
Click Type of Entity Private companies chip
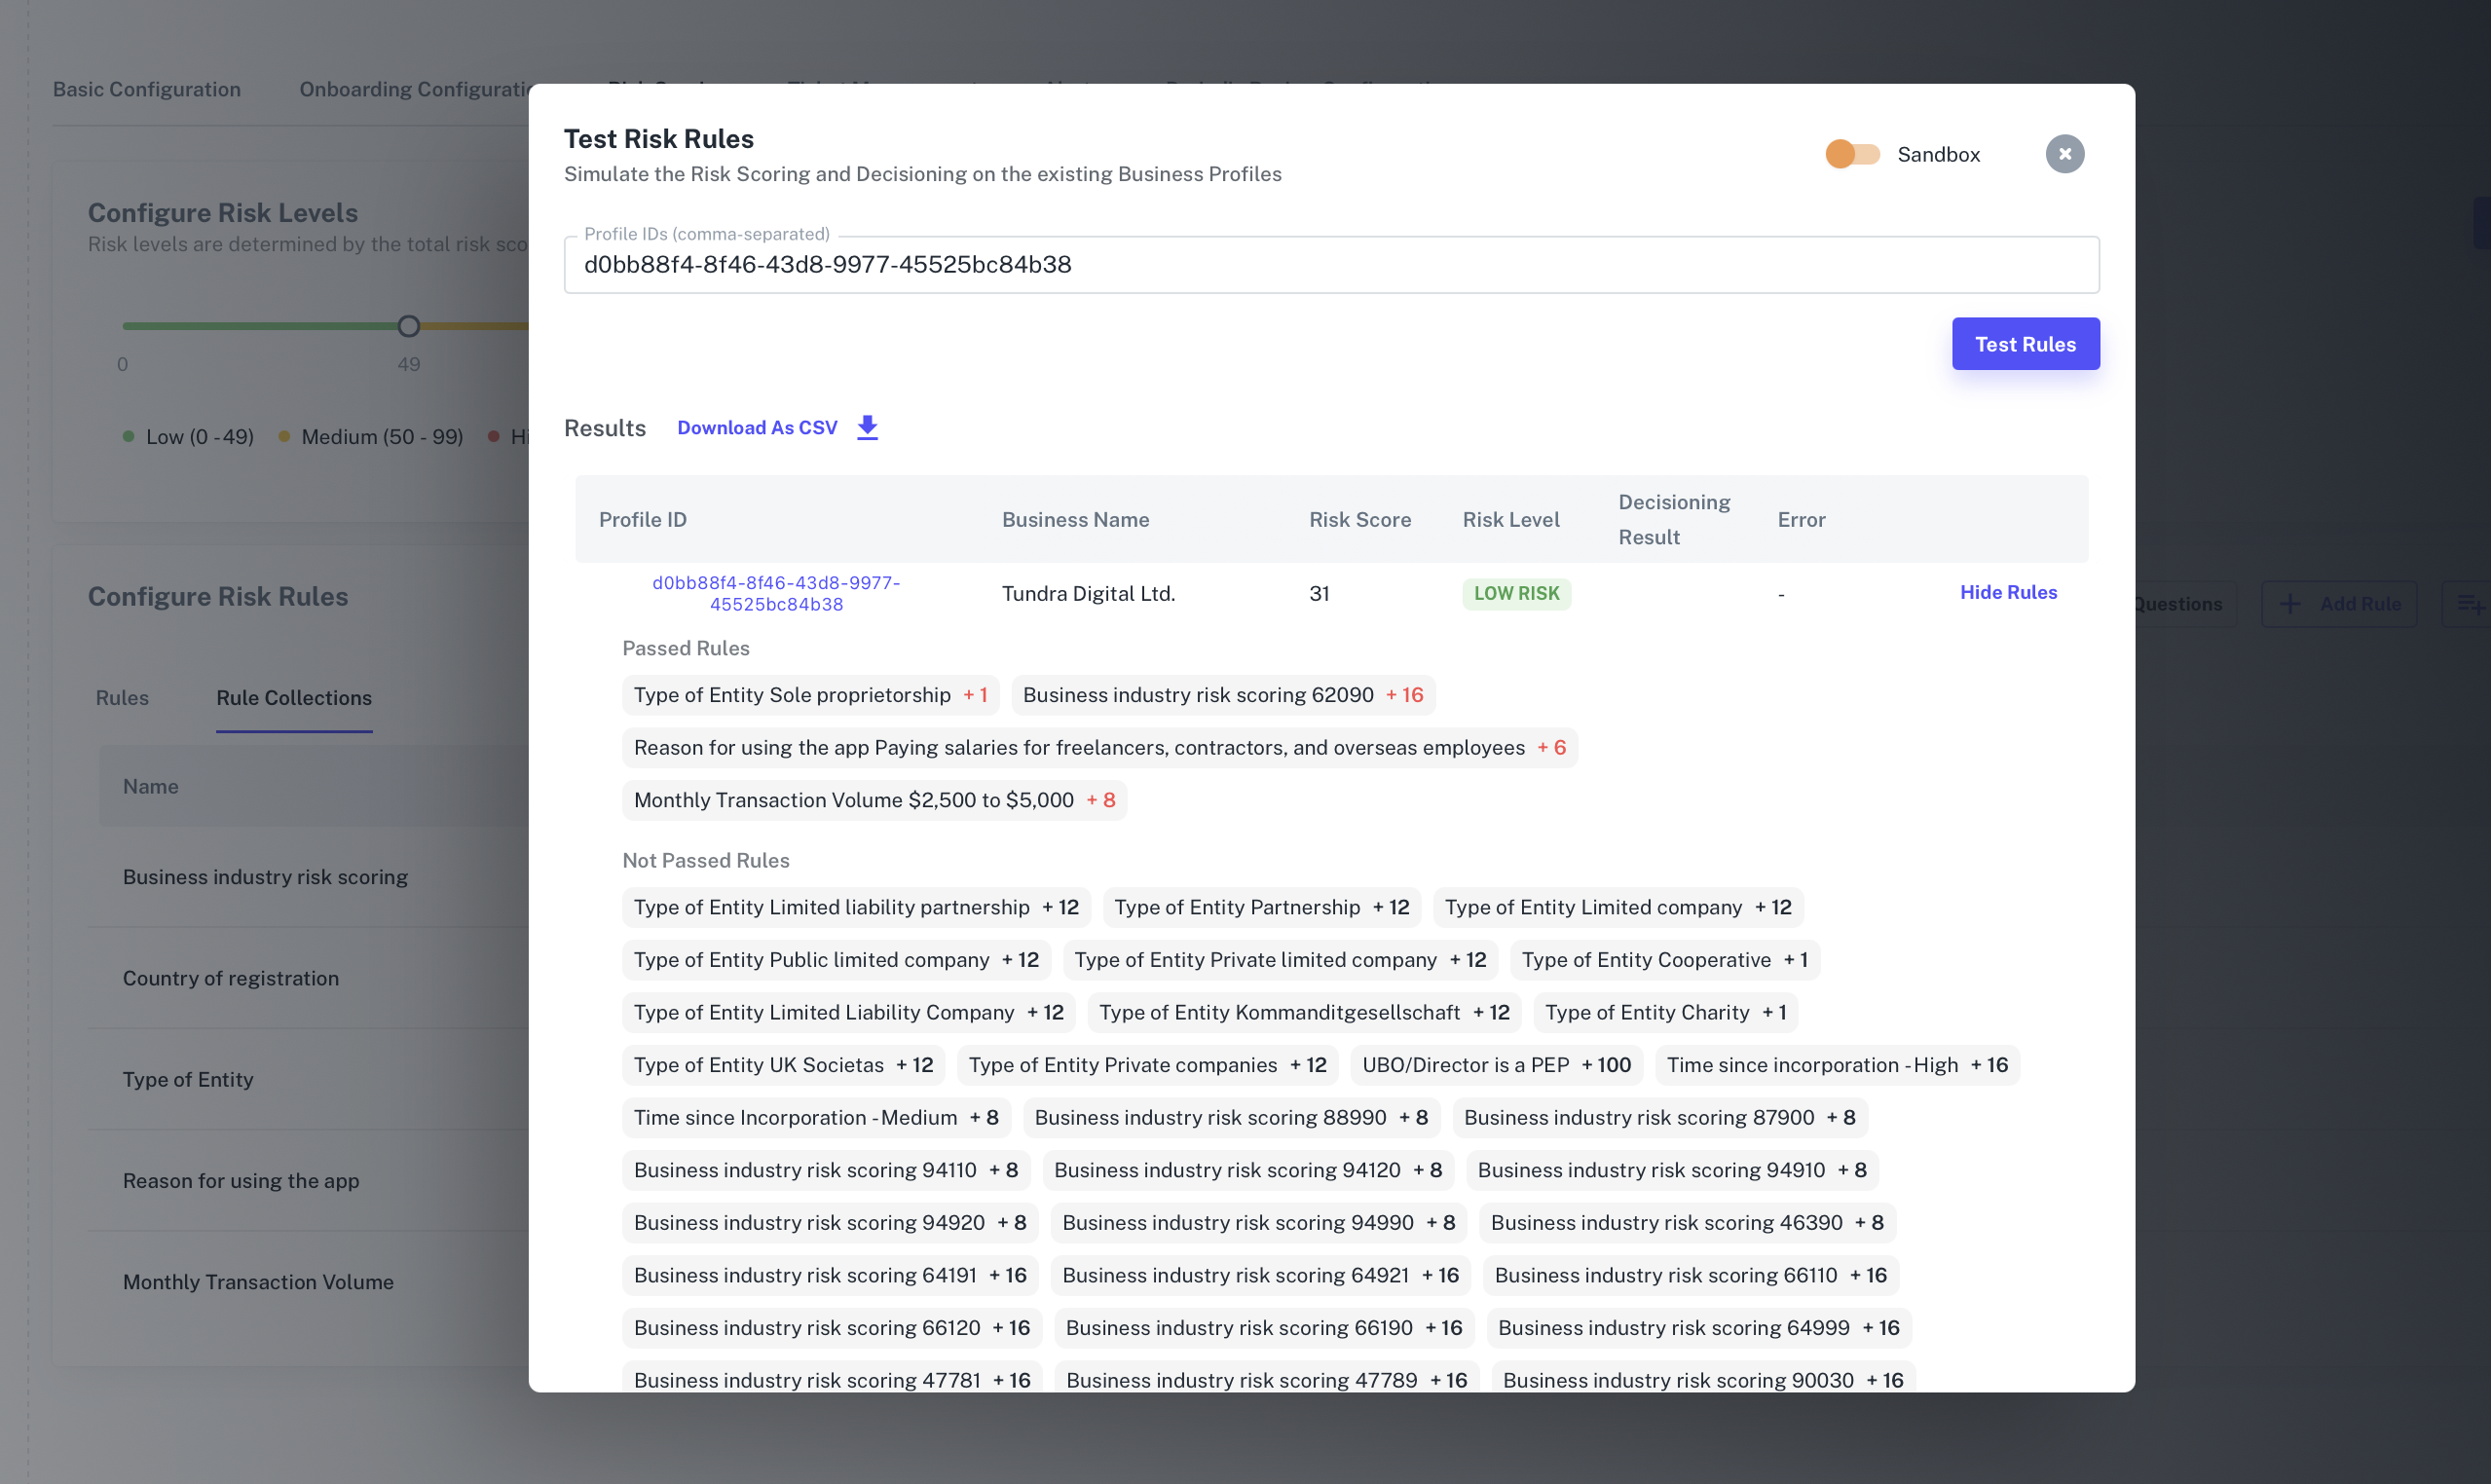(x=1147, y=1066)
